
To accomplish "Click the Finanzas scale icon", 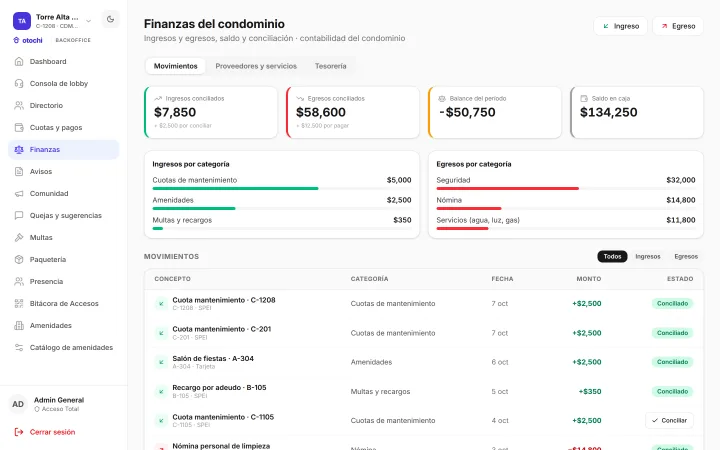I will (19, 150).
